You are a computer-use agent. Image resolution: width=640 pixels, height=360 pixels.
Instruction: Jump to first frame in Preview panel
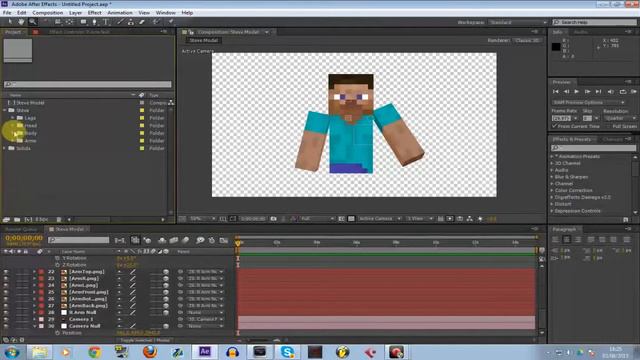coord(556,92)
